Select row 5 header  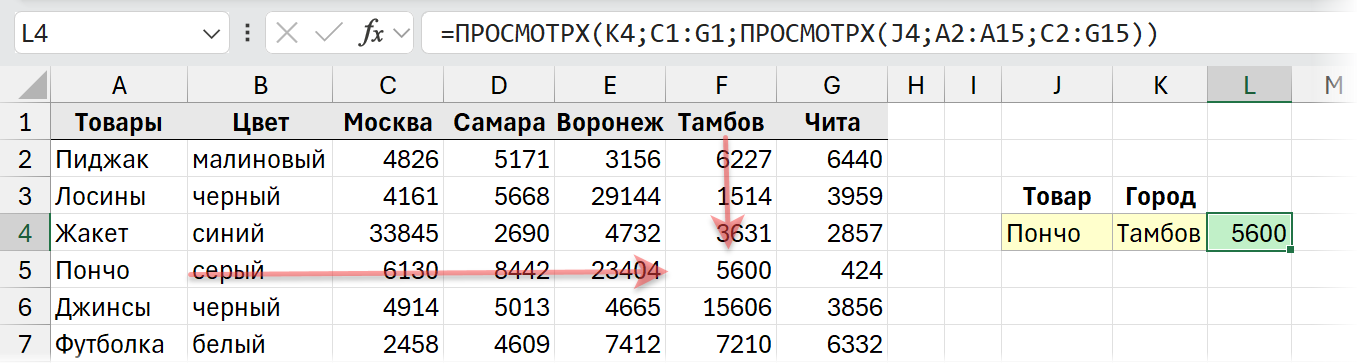click(x=25, y=271)
